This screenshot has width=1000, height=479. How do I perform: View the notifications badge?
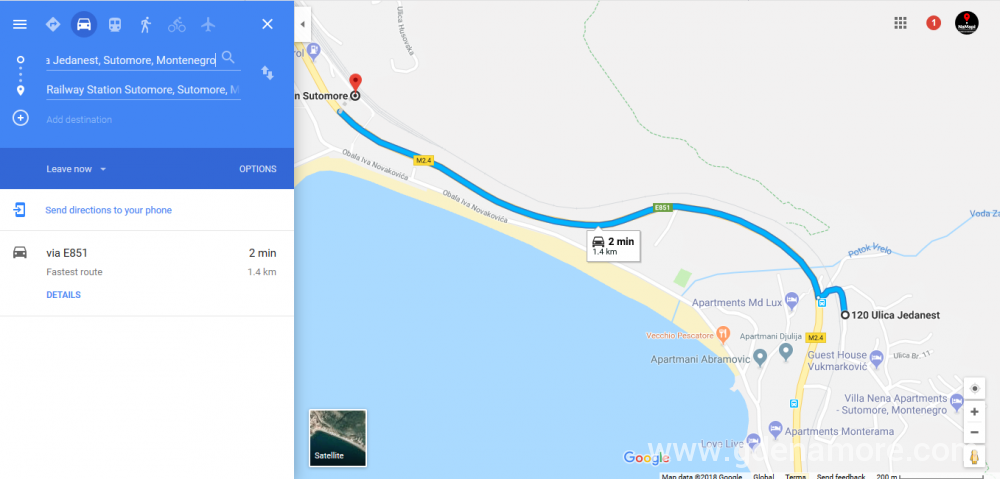[933, 24]
